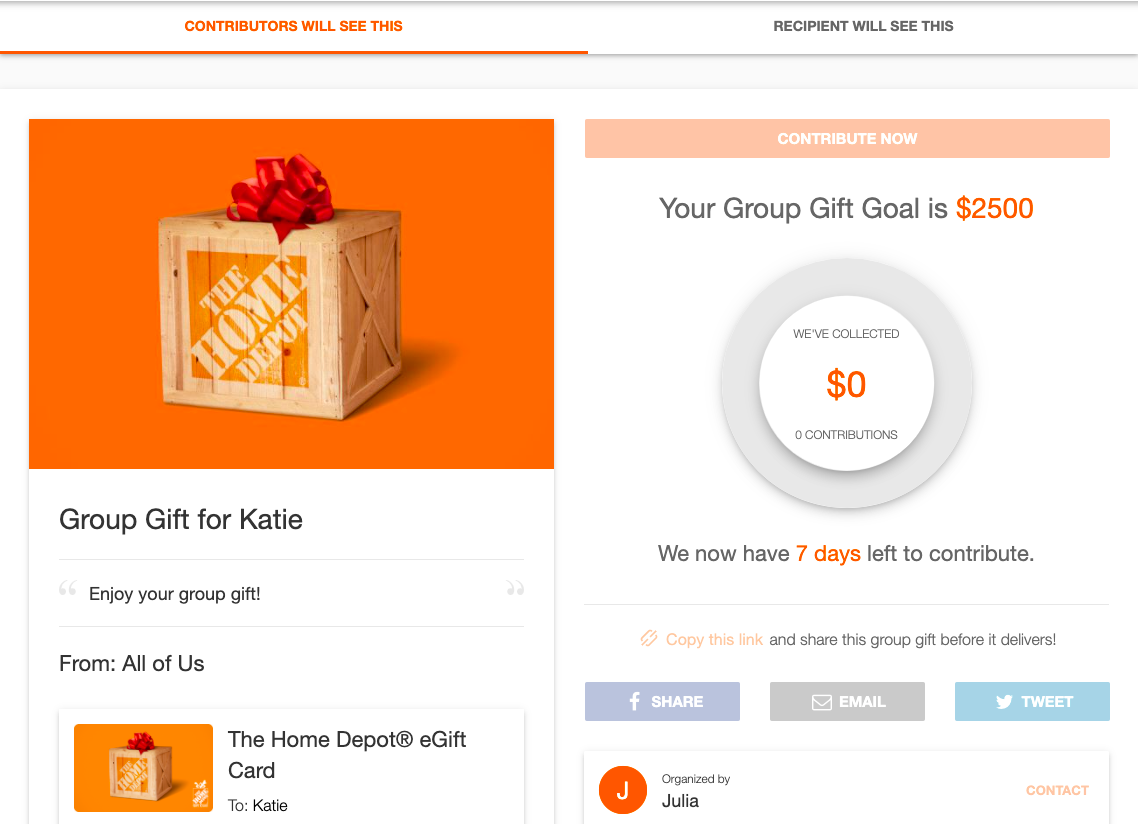Open organizer Julia's avatar circle
Image resolution: width=1138 pixels, height=824 pixels.
pyautogui.click(x=622, y=790)
